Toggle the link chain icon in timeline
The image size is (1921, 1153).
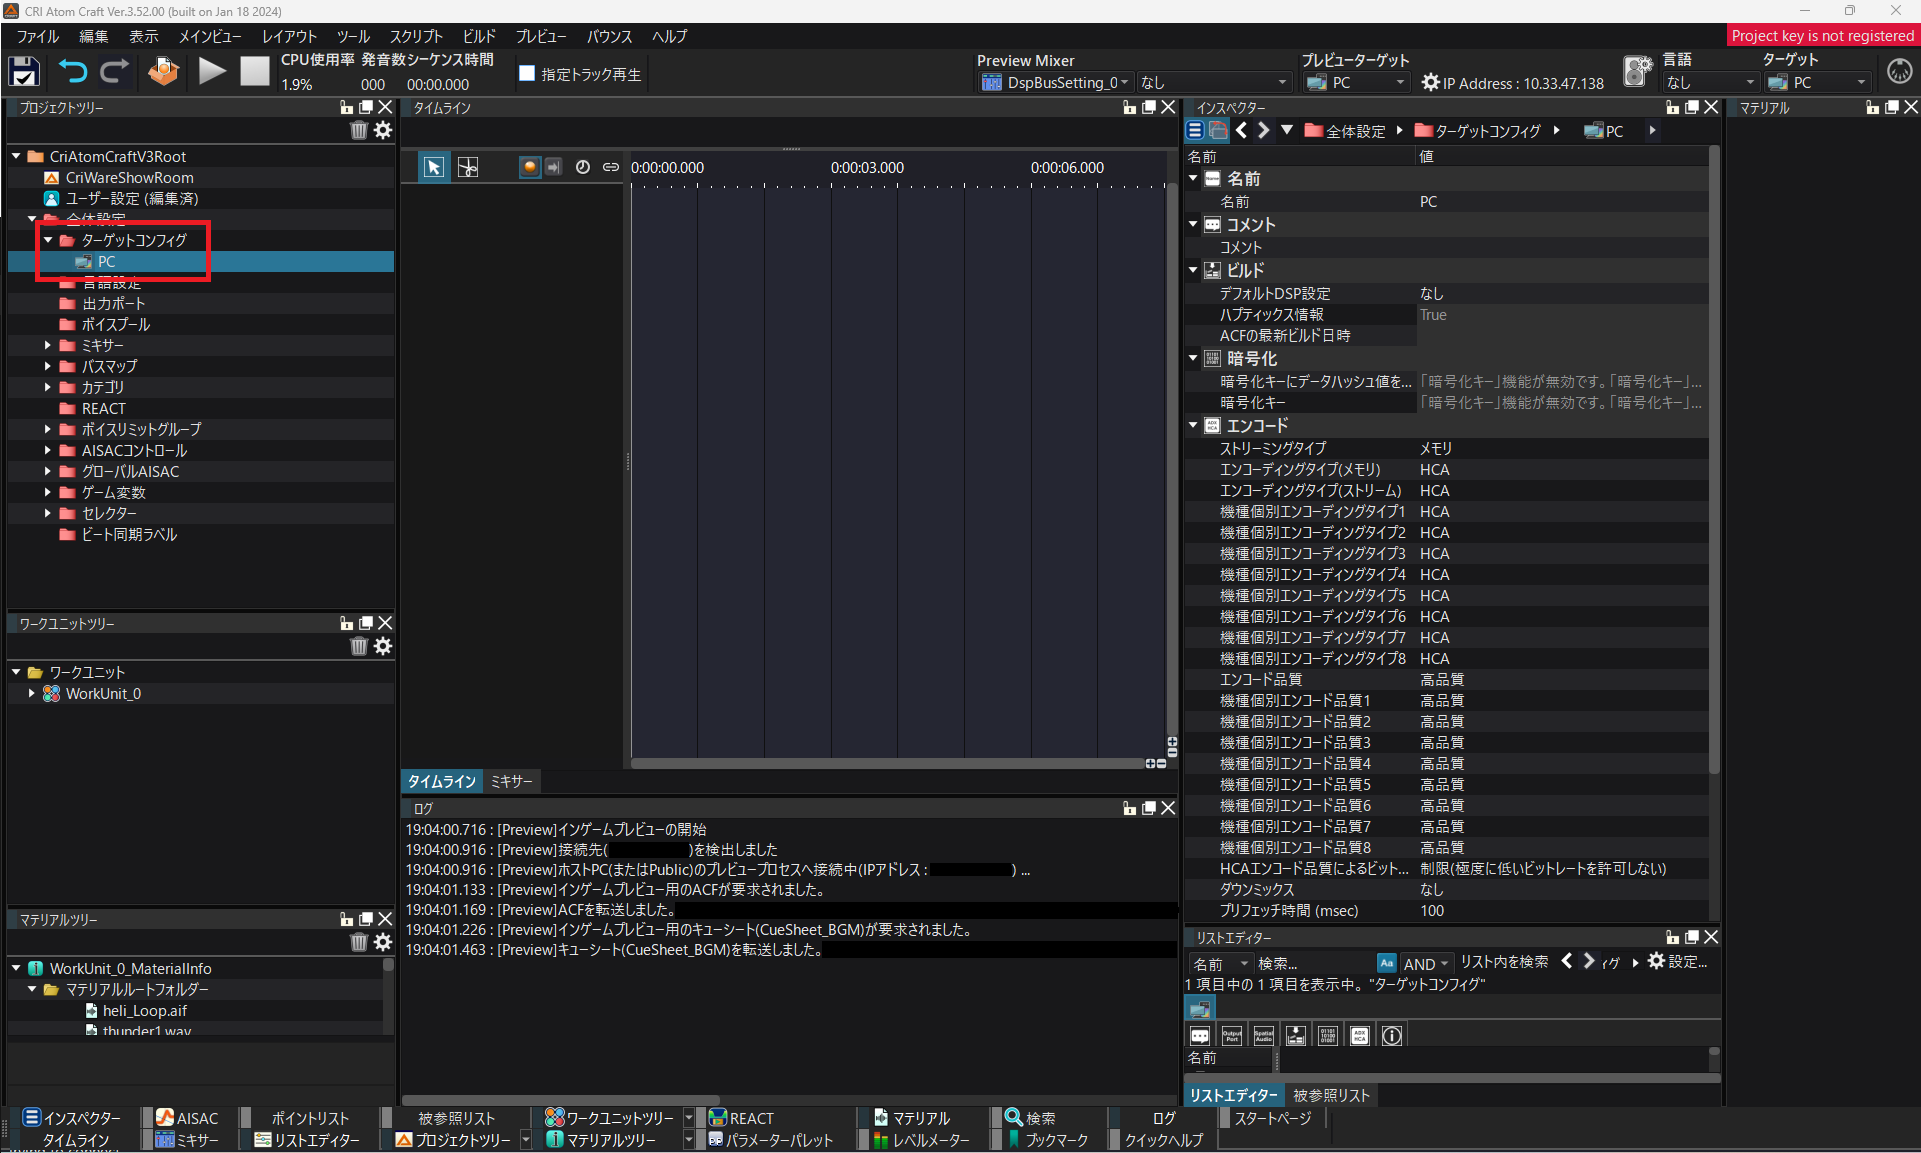coord(610,167)
